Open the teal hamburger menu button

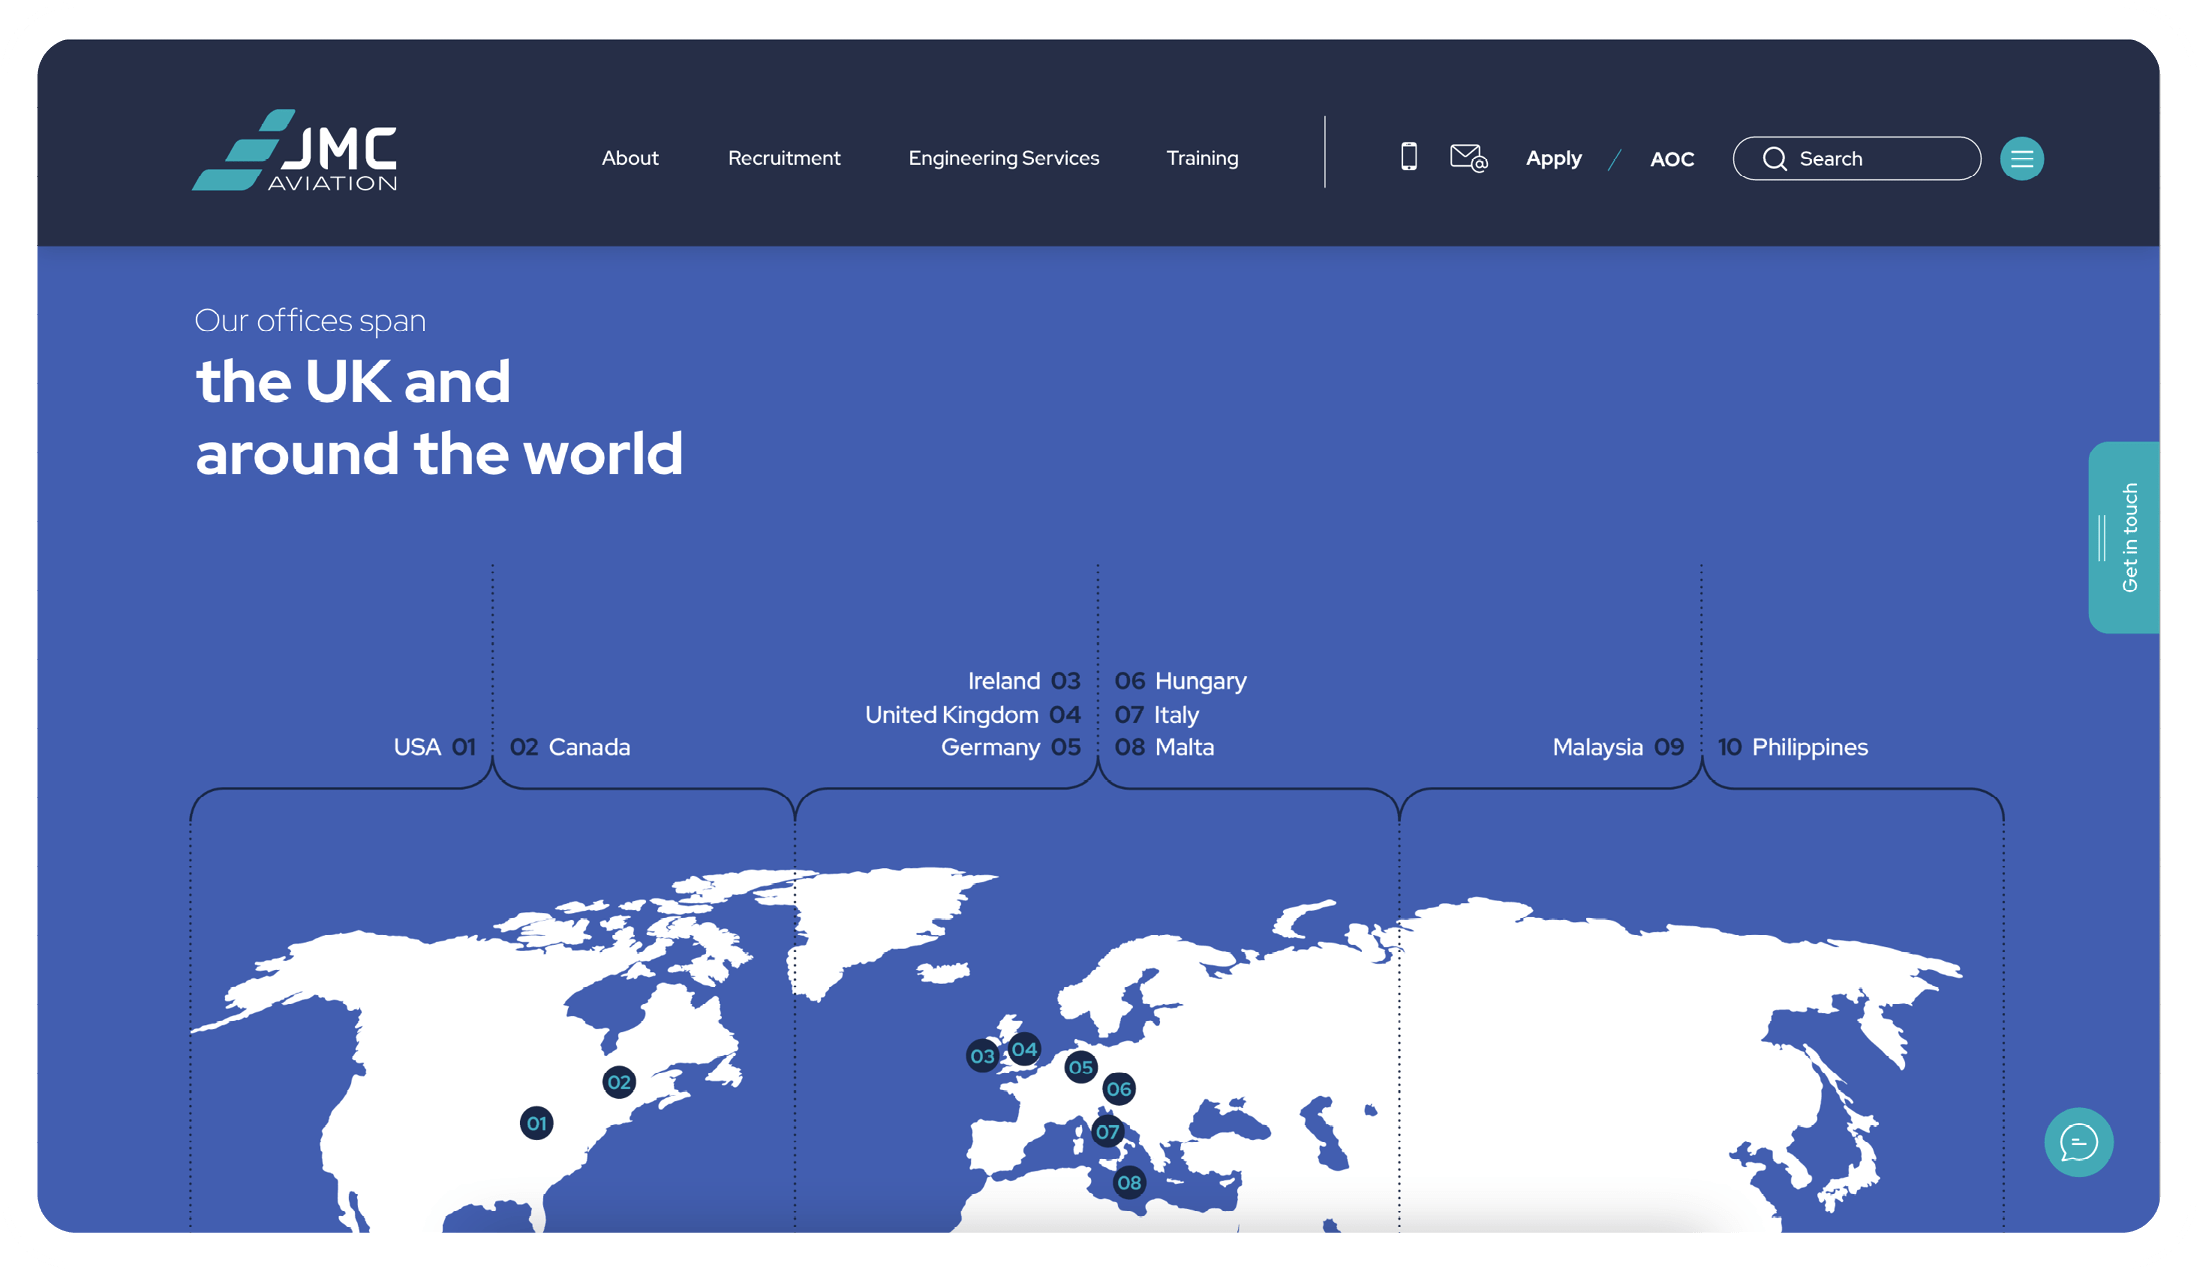pyautogui.click(x=2021, y=159)
